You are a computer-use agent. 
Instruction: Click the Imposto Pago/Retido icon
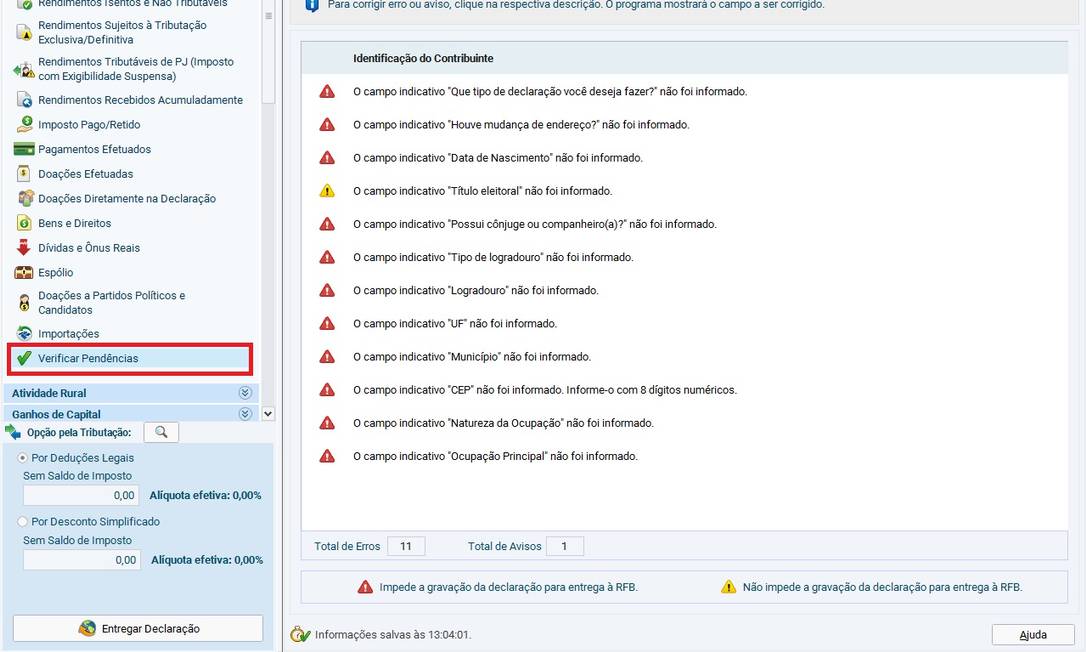(x=24, y=125)
